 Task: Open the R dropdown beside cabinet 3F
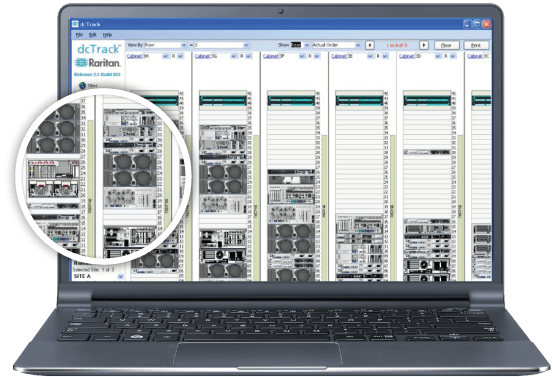(x=317, y=56)
